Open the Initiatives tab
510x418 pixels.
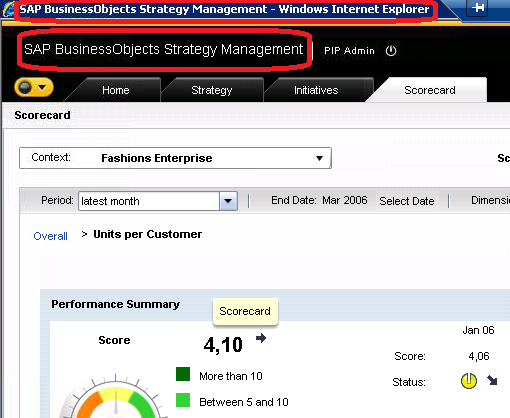(316, 90)
